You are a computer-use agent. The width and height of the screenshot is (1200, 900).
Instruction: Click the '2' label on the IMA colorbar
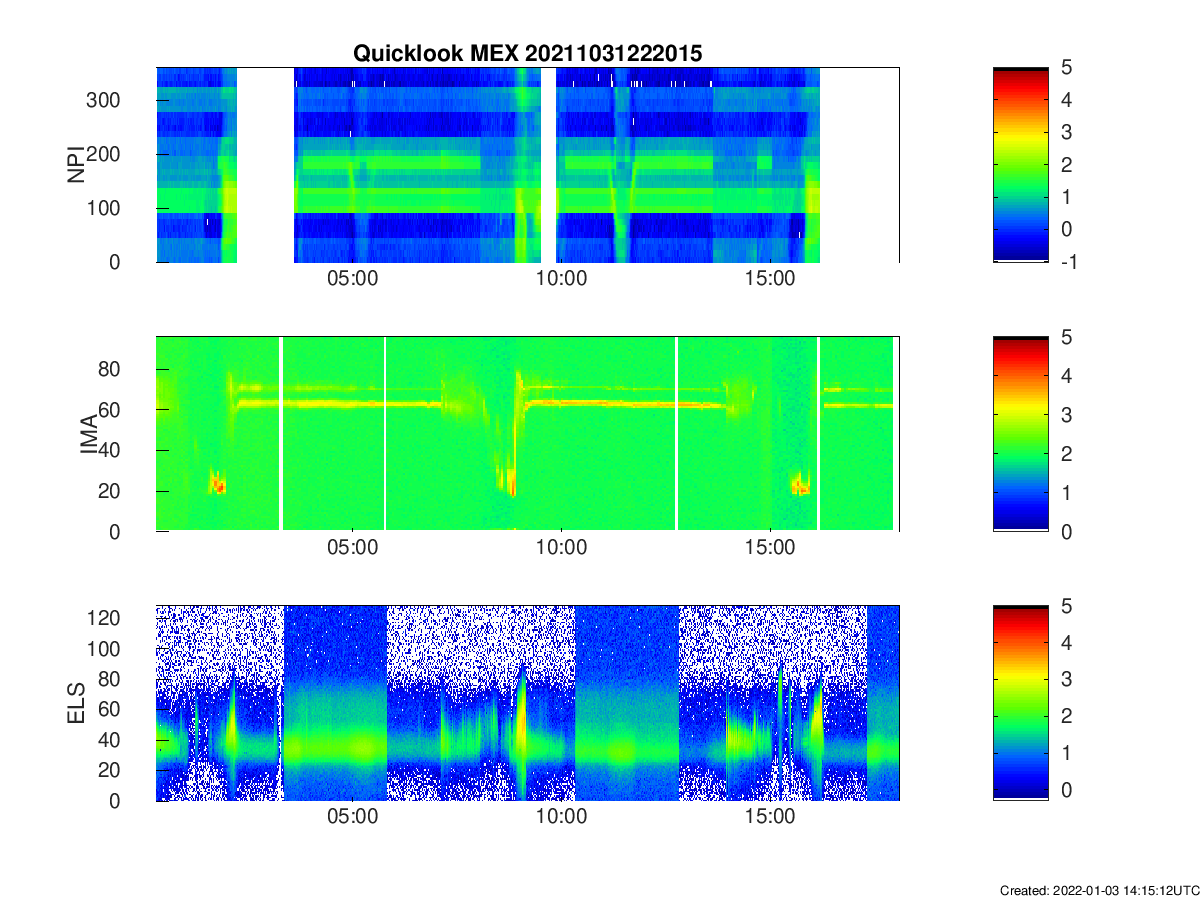(x=1066, y=453)
